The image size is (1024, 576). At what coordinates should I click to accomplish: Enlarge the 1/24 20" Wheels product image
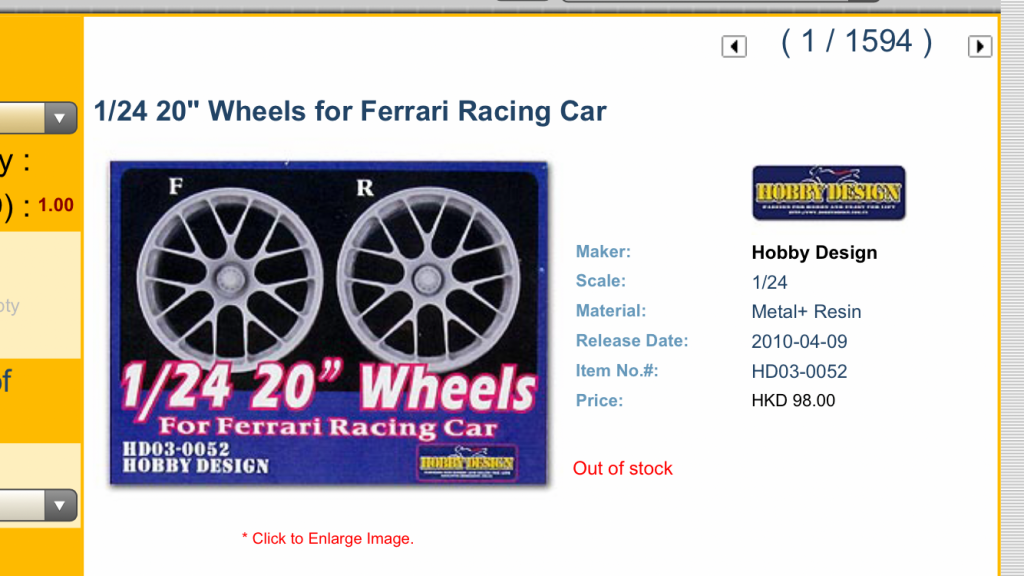coord(328,323)
